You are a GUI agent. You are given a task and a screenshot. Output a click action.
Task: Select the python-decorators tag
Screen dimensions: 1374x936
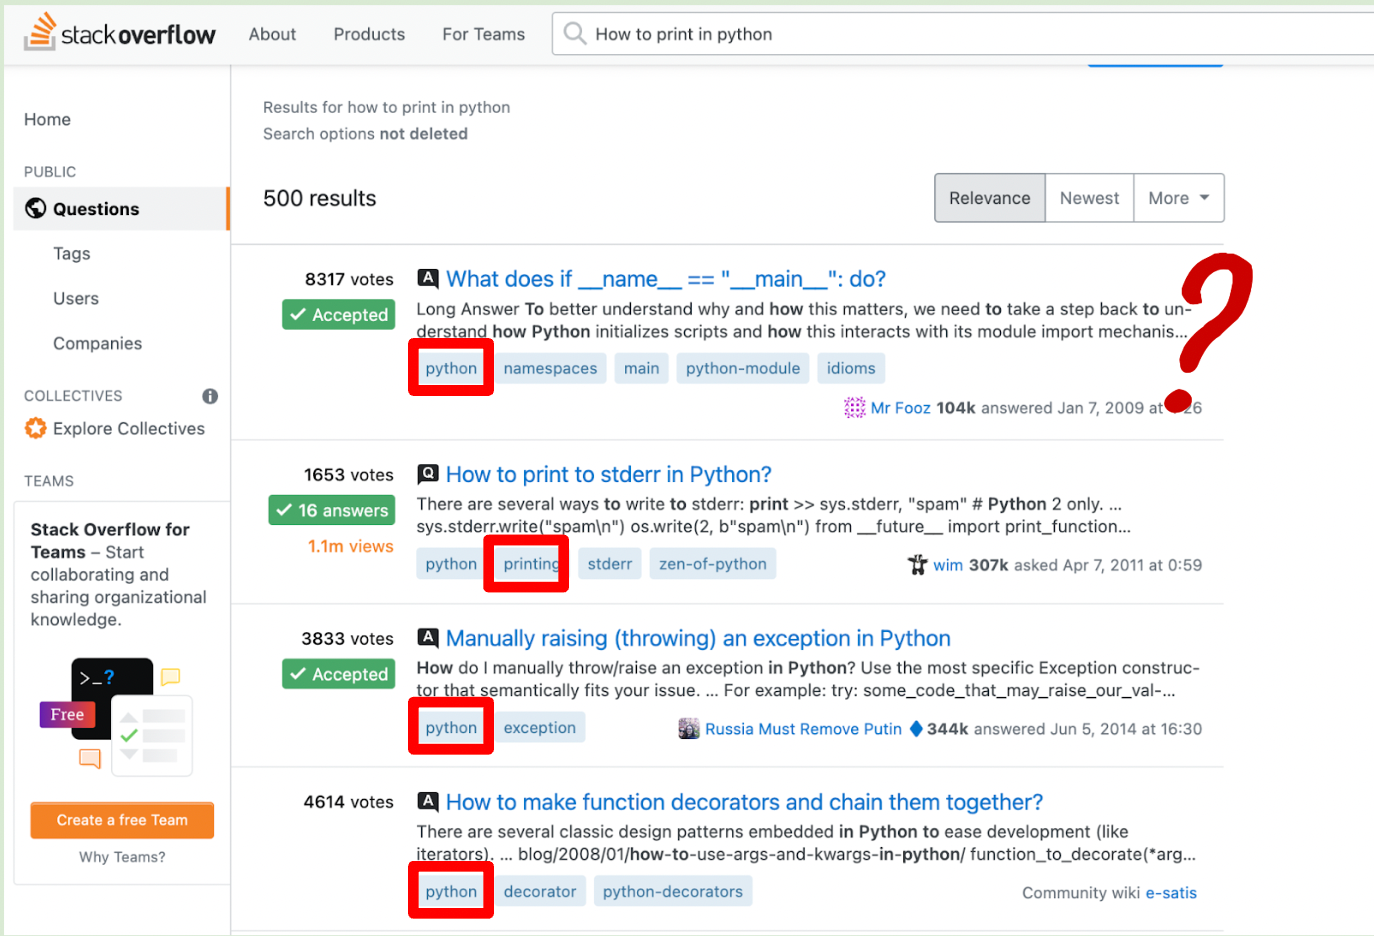(672, 891)
